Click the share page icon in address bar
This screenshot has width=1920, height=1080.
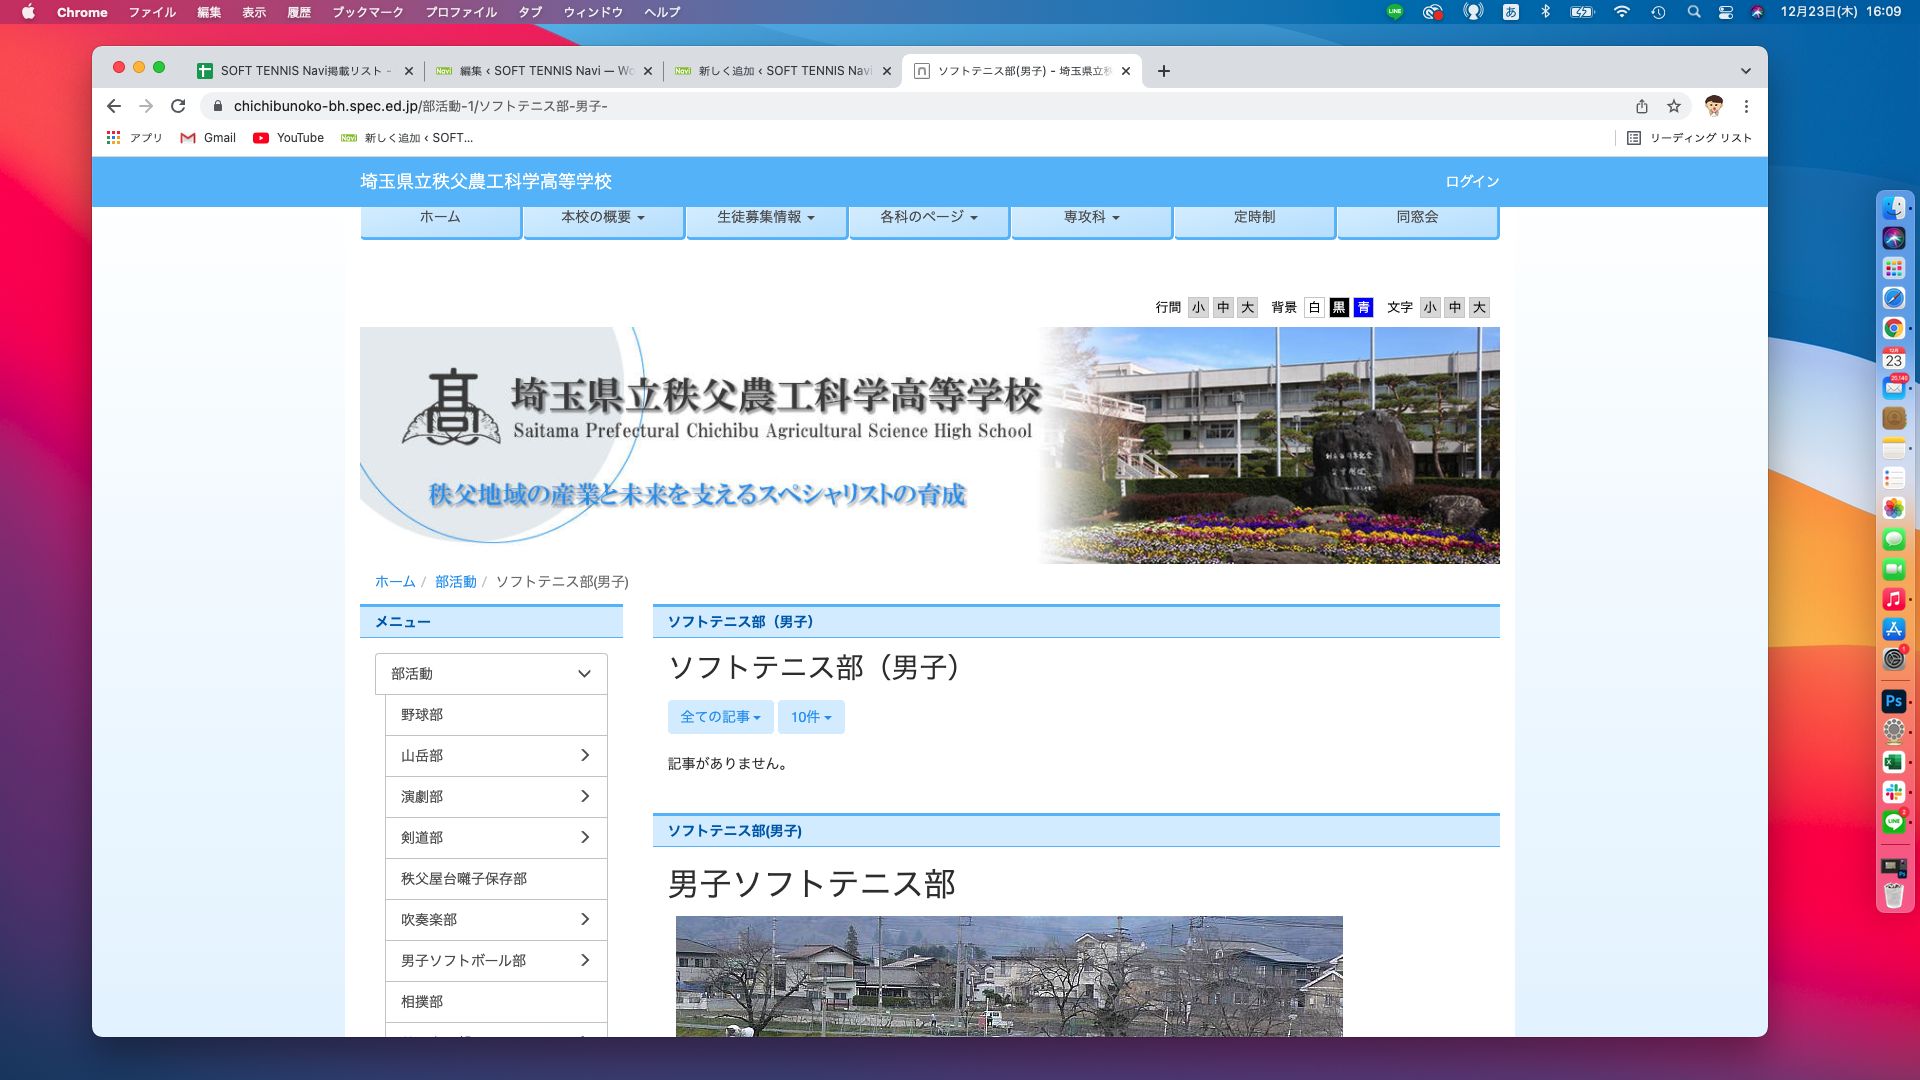tap(1642, 106)
